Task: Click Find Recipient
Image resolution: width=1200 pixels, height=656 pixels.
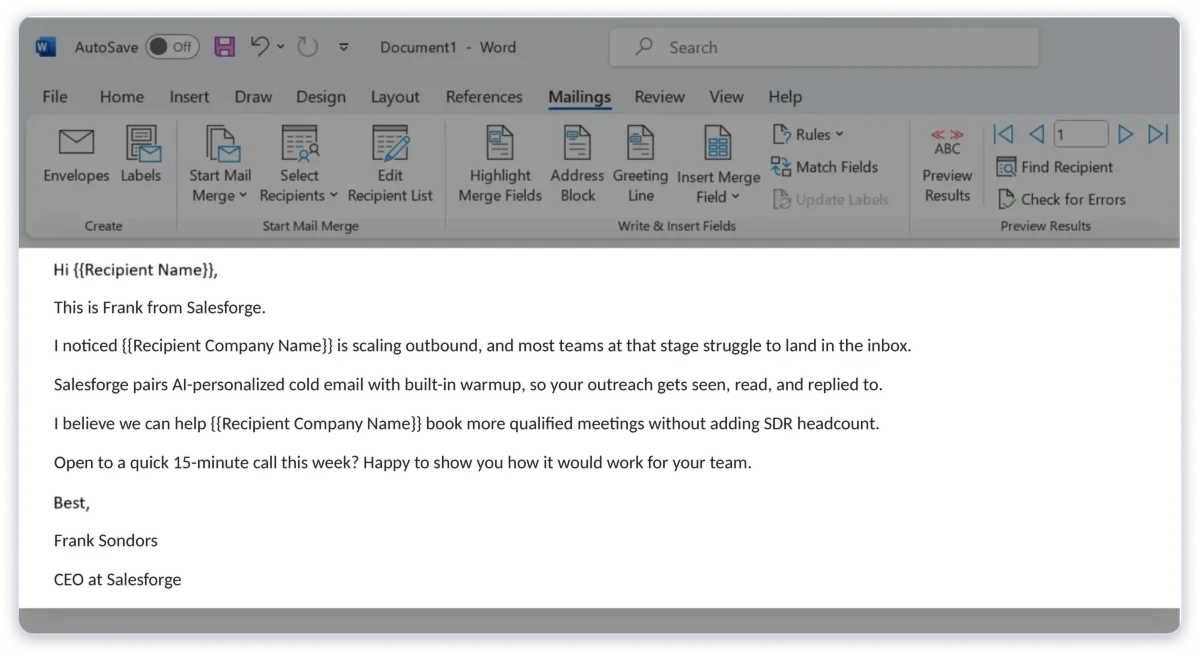Action: coord(1055,167)
